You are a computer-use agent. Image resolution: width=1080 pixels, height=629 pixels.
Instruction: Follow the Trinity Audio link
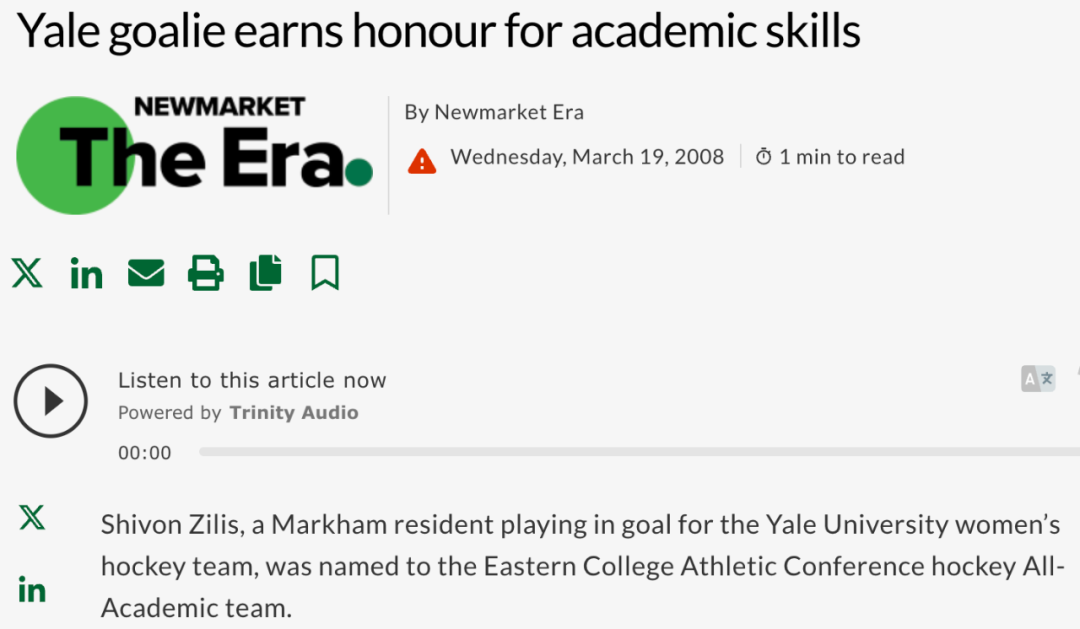coord(293,412)
